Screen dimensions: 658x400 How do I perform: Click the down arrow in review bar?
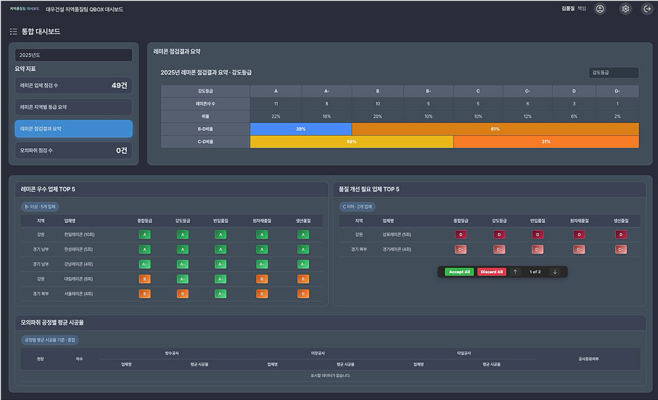[x=555, y=271]
